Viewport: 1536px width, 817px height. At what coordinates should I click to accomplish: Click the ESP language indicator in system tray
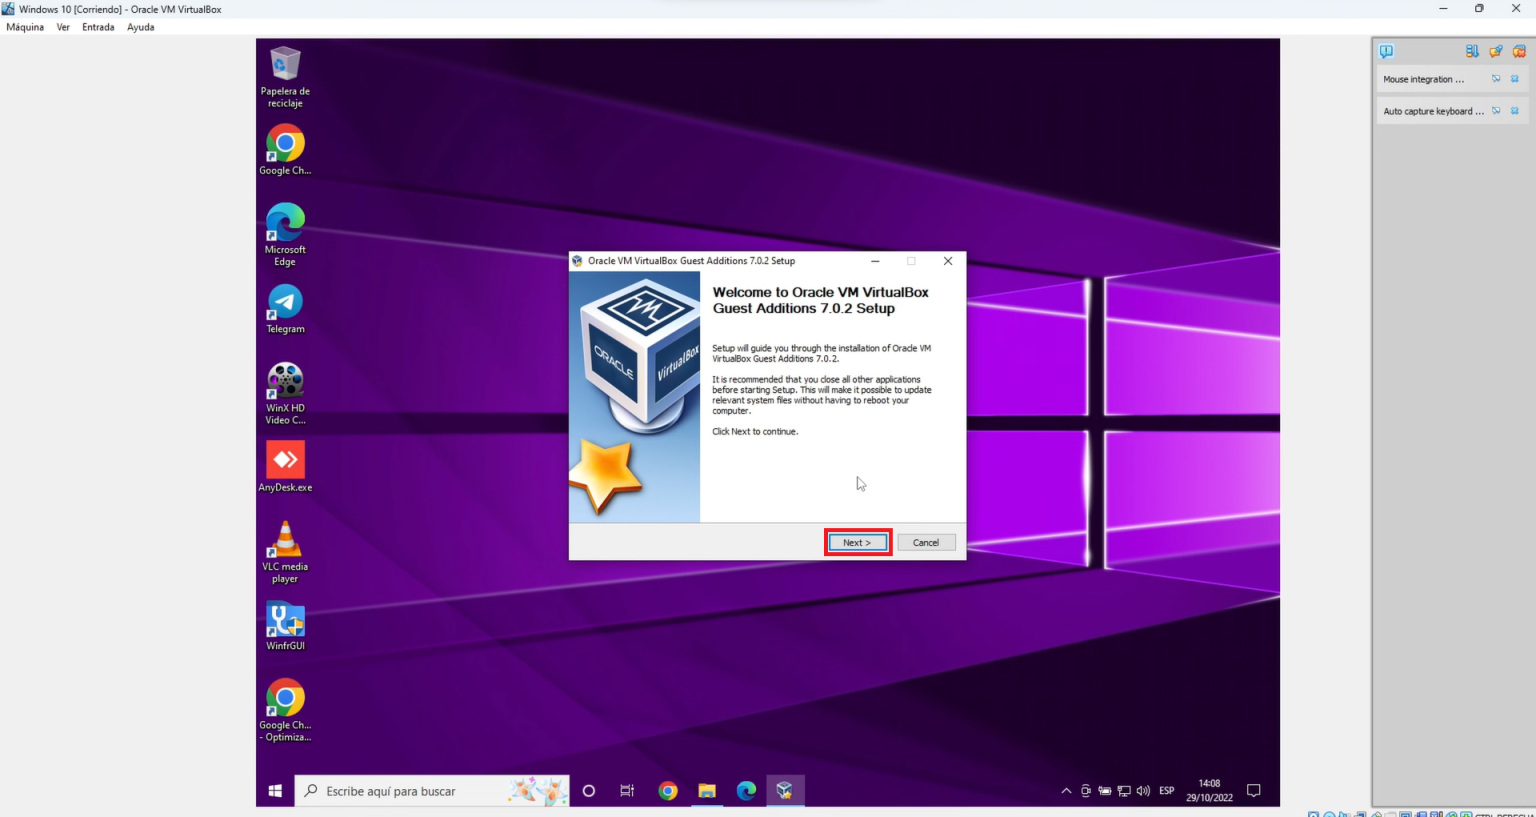(x=1166, y=790)
